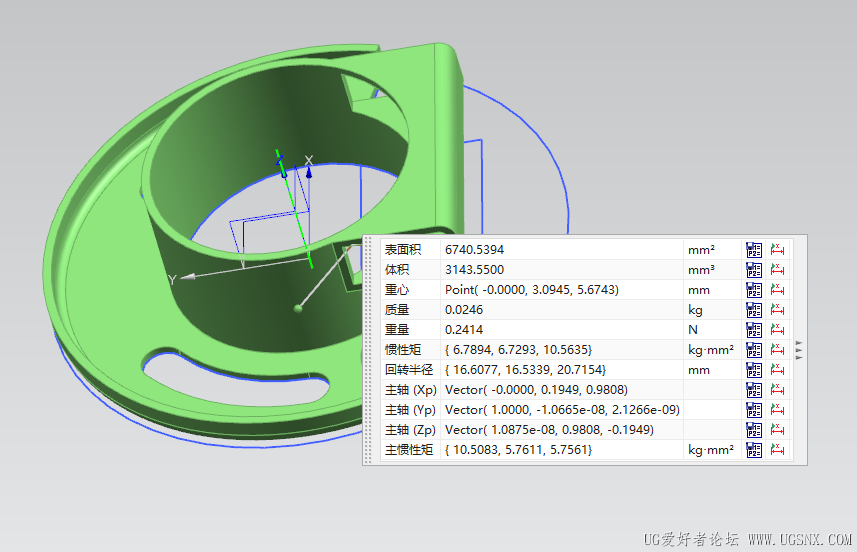
Task: Select the weight value 0.2414
Action: click(463, 330)
